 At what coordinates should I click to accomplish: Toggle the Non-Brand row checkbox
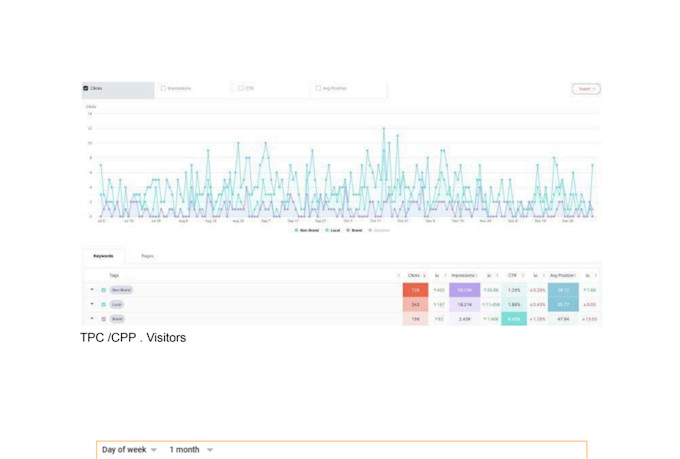tap(104, 290)
